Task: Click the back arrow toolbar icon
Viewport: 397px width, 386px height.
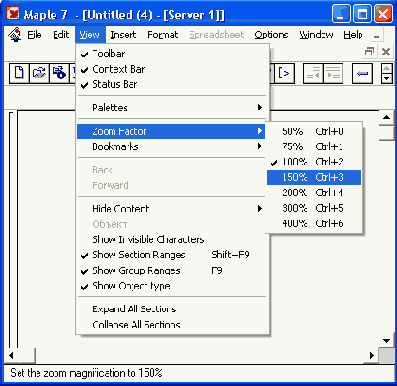Action: click(362, 73)
